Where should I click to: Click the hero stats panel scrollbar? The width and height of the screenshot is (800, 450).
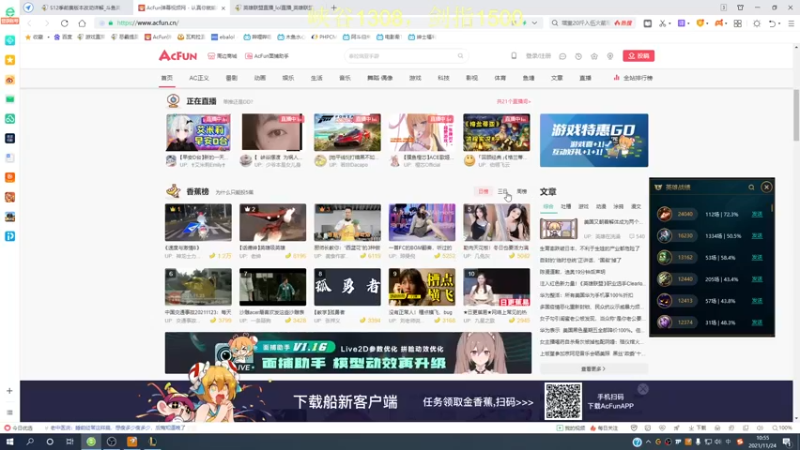[x=772, y=209]
